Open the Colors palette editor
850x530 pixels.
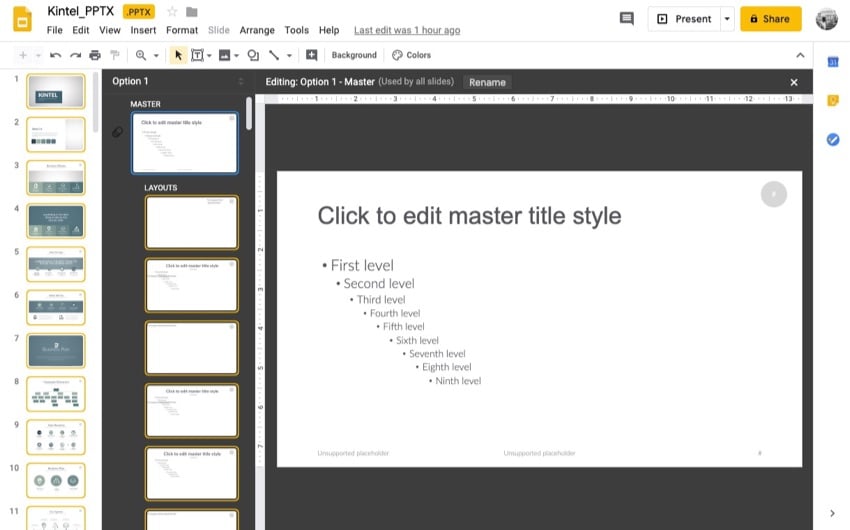point(411,55)
